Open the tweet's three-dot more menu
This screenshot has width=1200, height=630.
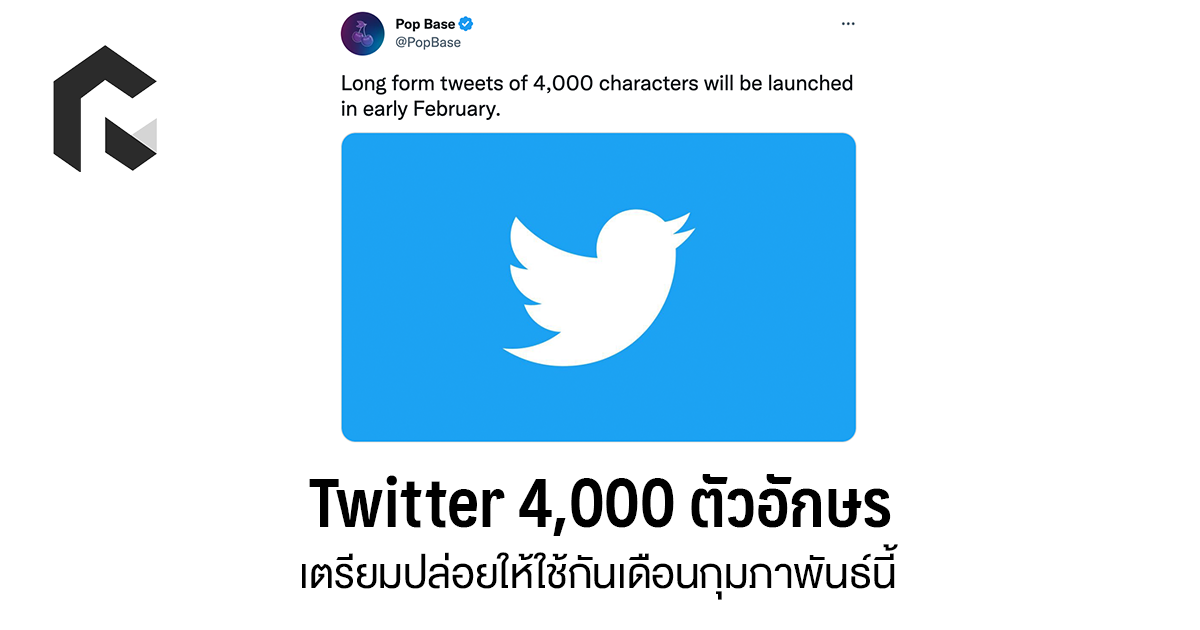[x=847, y=23]
